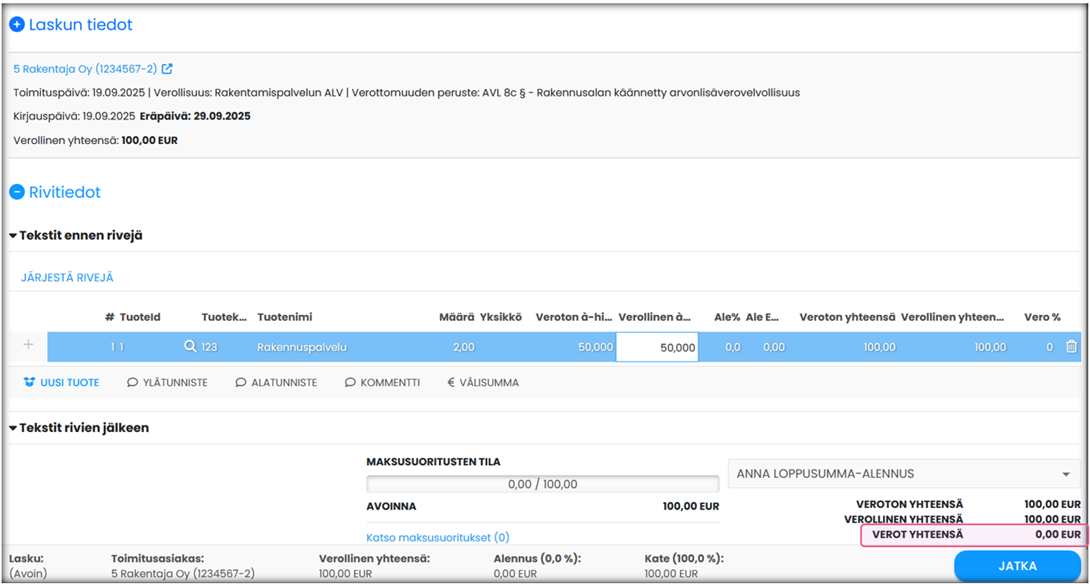Click the payment status progress bar

coord(542,484)
